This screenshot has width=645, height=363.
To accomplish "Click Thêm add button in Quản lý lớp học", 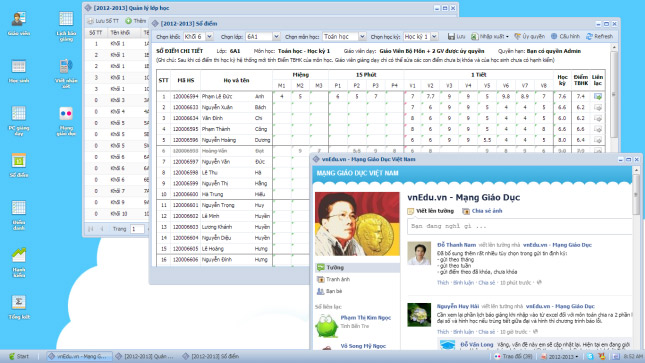I will pos(135,21).
